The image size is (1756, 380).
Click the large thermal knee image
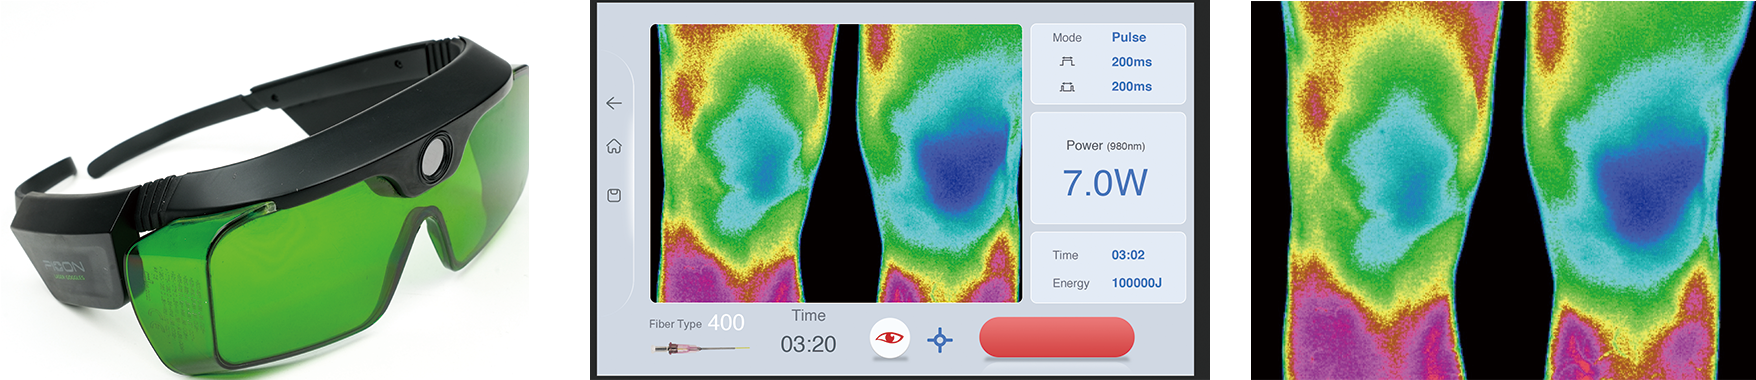pos(1503,190)
